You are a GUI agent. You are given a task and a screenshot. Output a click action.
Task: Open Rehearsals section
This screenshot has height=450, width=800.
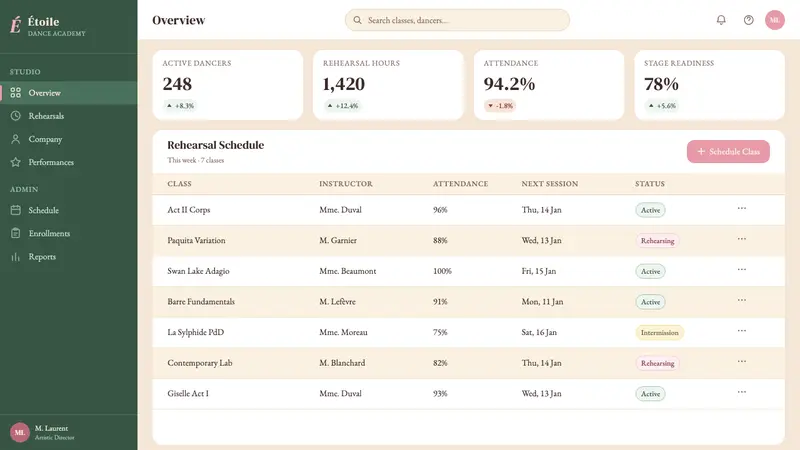coord(68,116)
